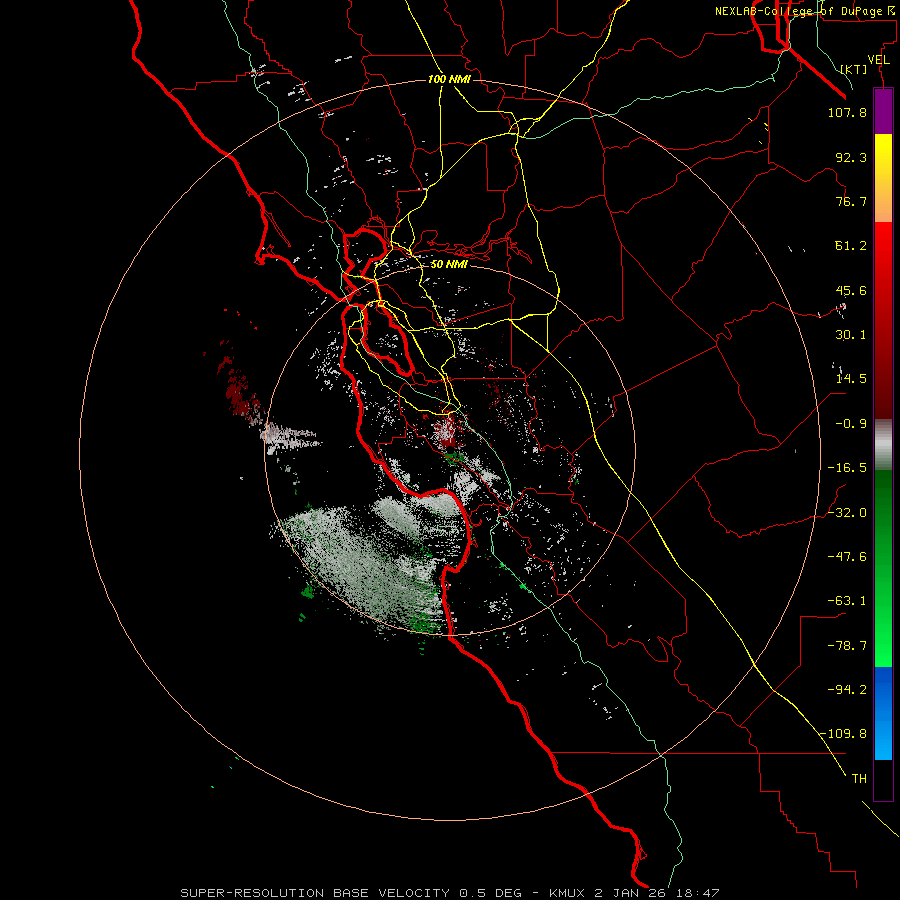The height and width of the screenshot is (900, 900).
Task: Click the -78.7 velocity scale value
Action: [x=847, y=646]
